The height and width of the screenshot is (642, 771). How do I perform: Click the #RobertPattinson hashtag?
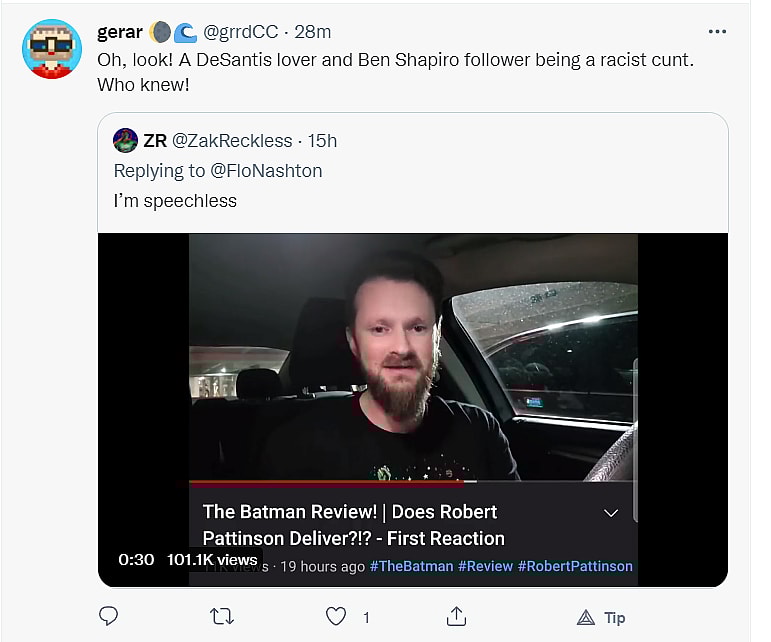click(x=575, y=566)
